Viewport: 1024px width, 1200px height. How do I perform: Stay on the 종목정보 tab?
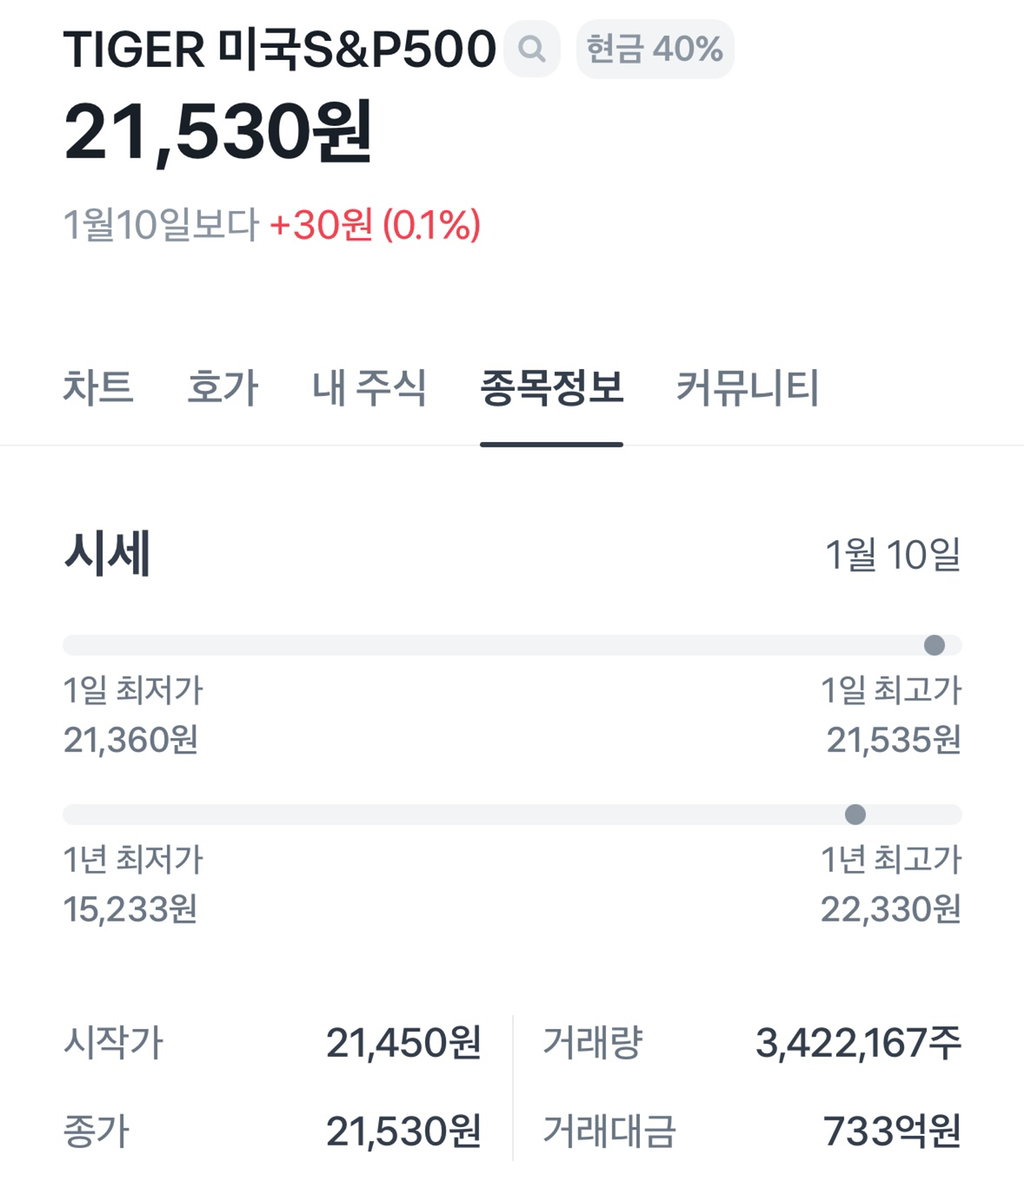[553, 390]
